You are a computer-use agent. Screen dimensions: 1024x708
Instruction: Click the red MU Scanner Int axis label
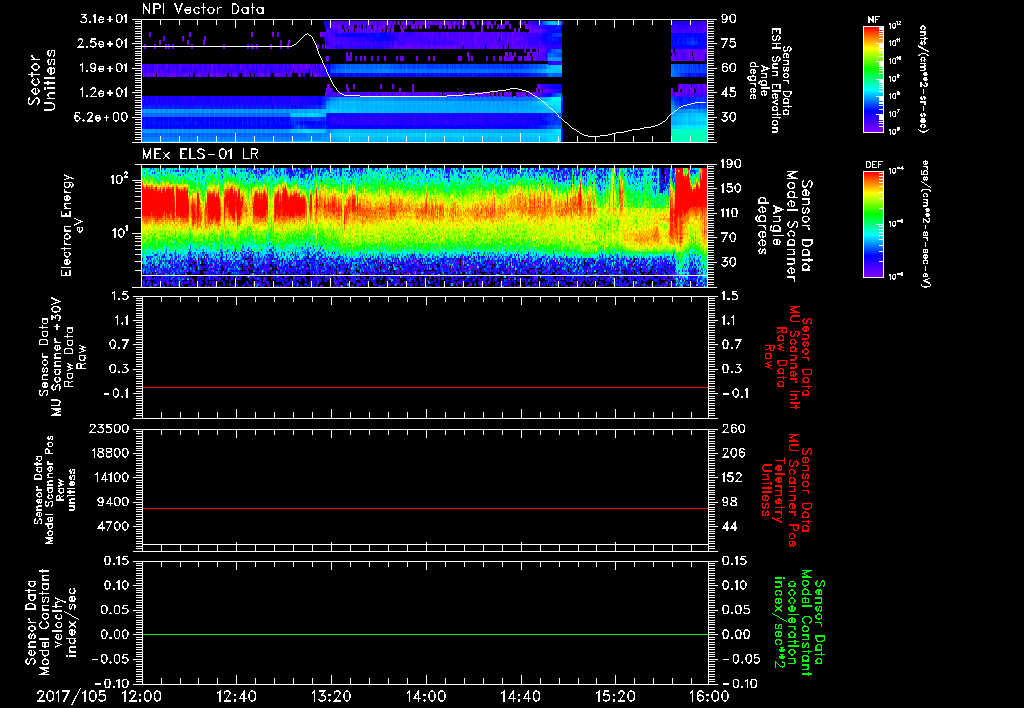click(x=789, y=356)
